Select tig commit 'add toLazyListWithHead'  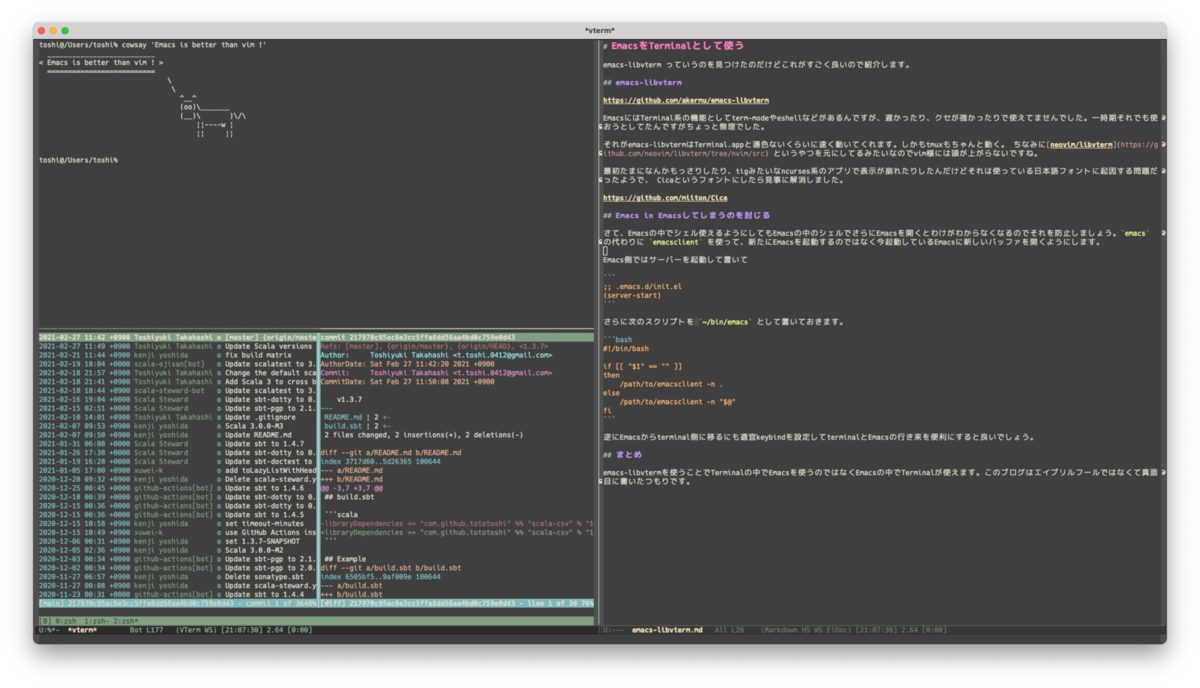(x=178, y=471)
